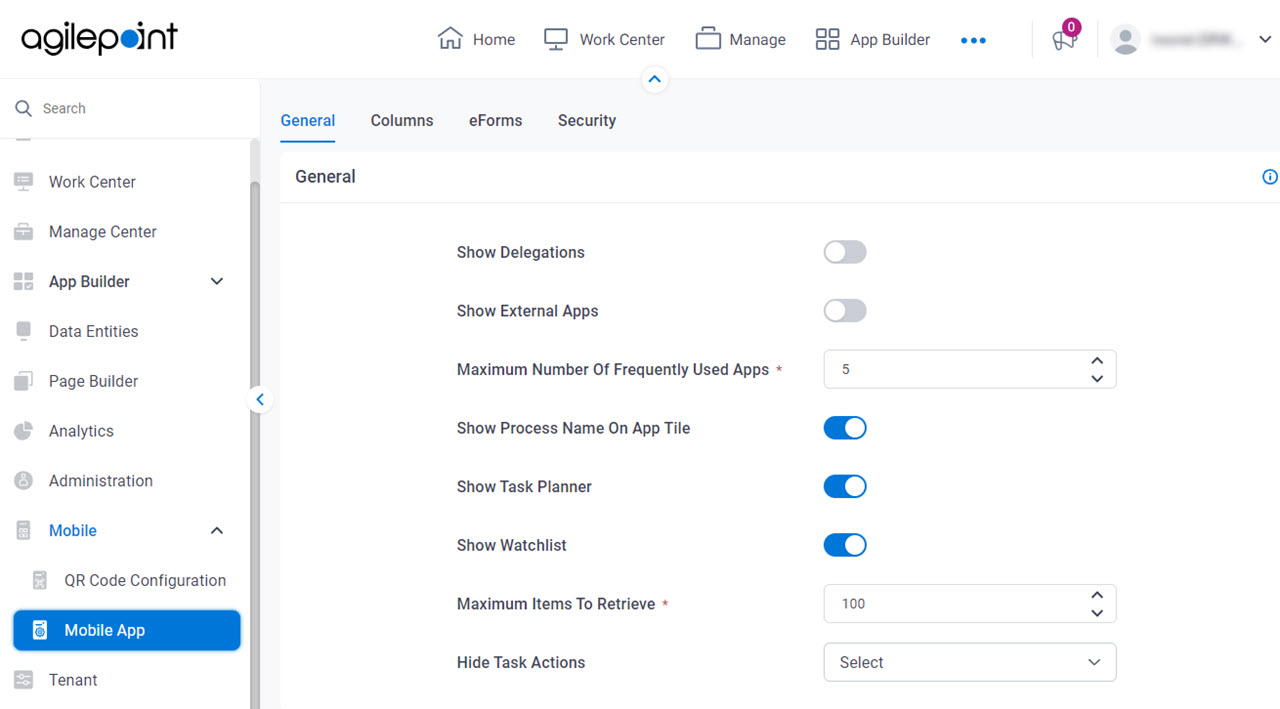
Task: Click the AgilePoint logo
Action: [99, 39]
